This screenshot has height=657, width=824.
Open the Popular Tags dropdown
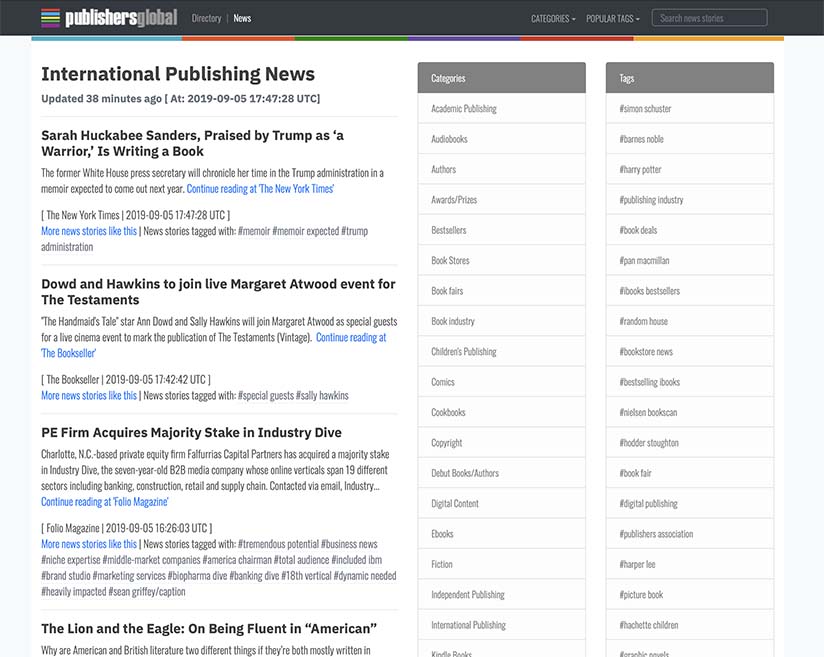613,19
